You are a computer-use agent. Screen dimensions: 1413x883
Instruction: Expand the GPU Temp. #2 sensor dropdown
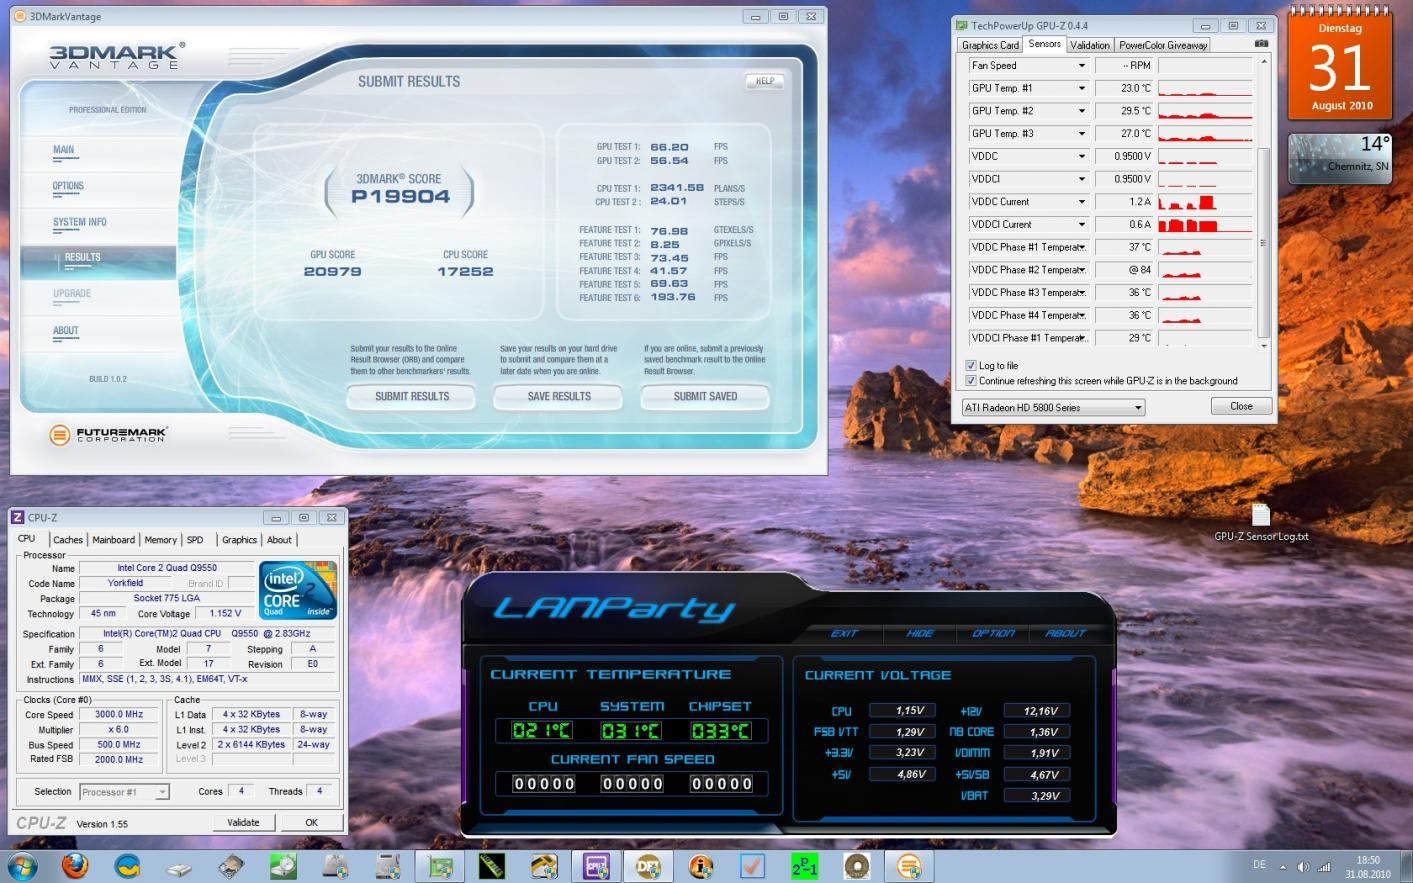tap(1081, 111)
